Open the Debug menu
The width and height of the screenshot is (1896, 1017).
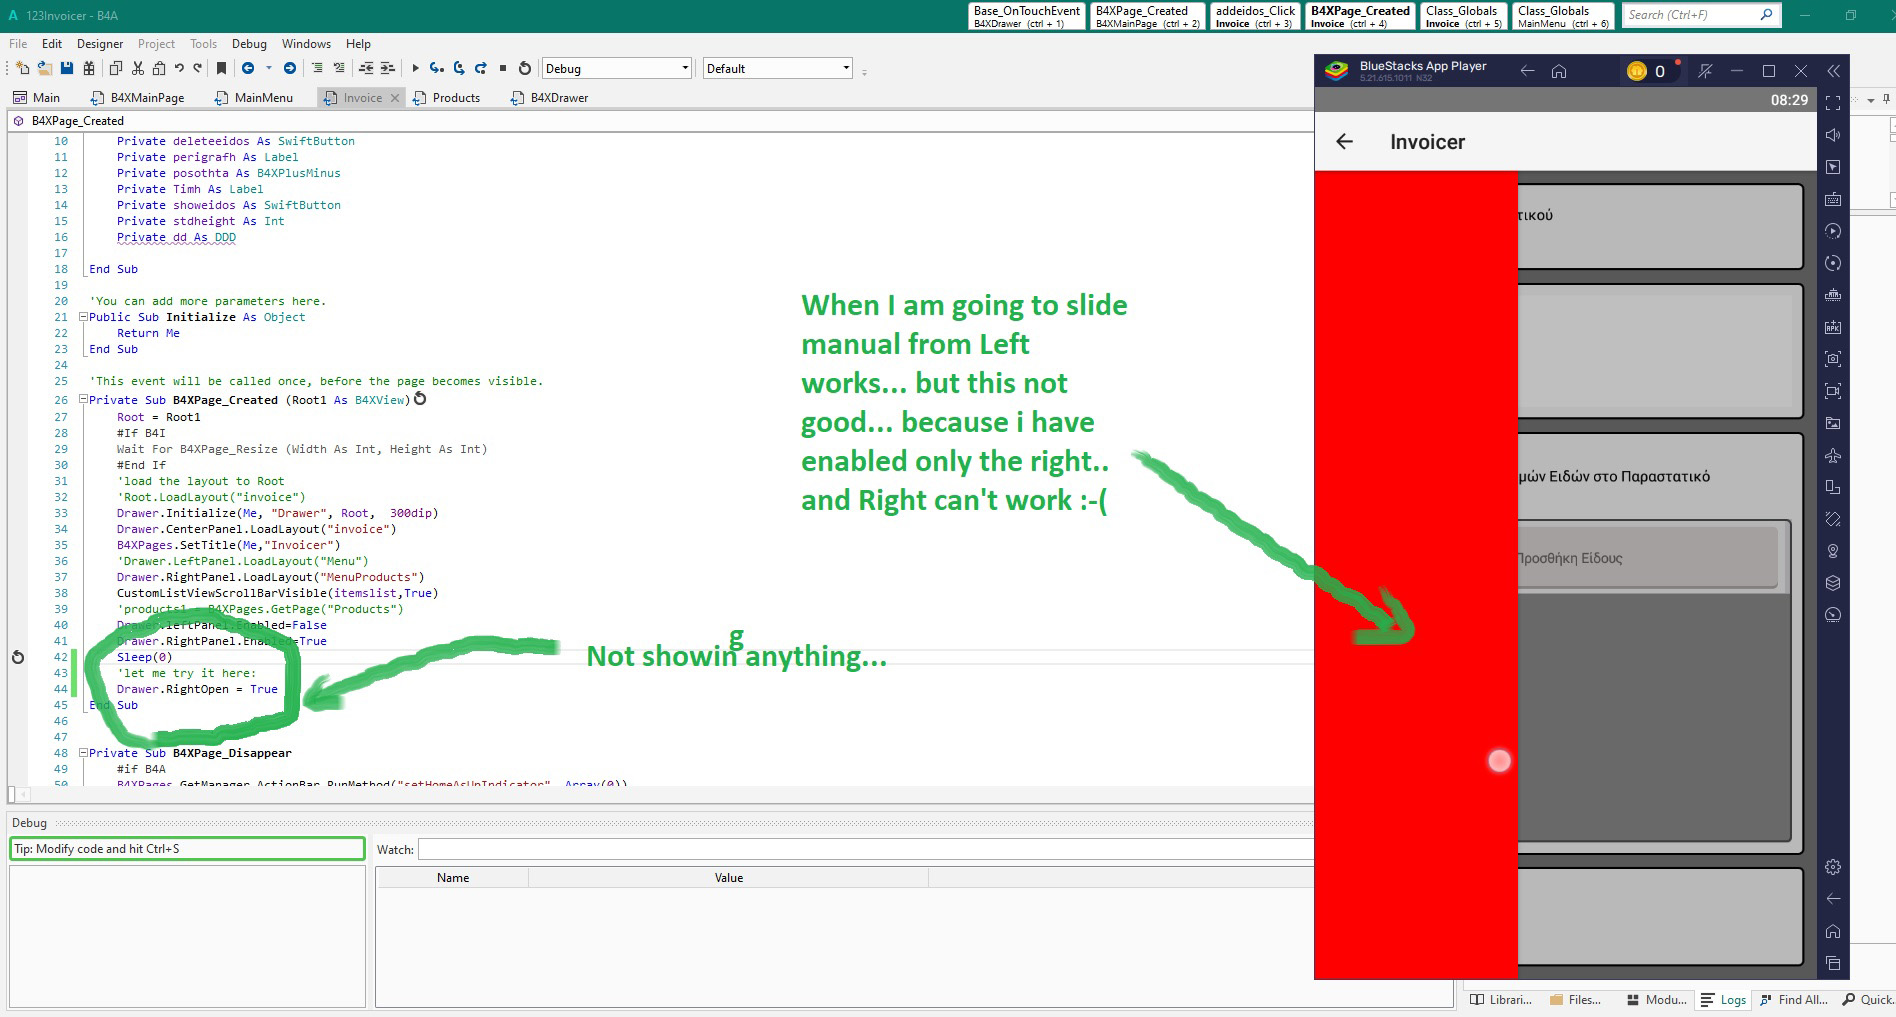point(249,44)
